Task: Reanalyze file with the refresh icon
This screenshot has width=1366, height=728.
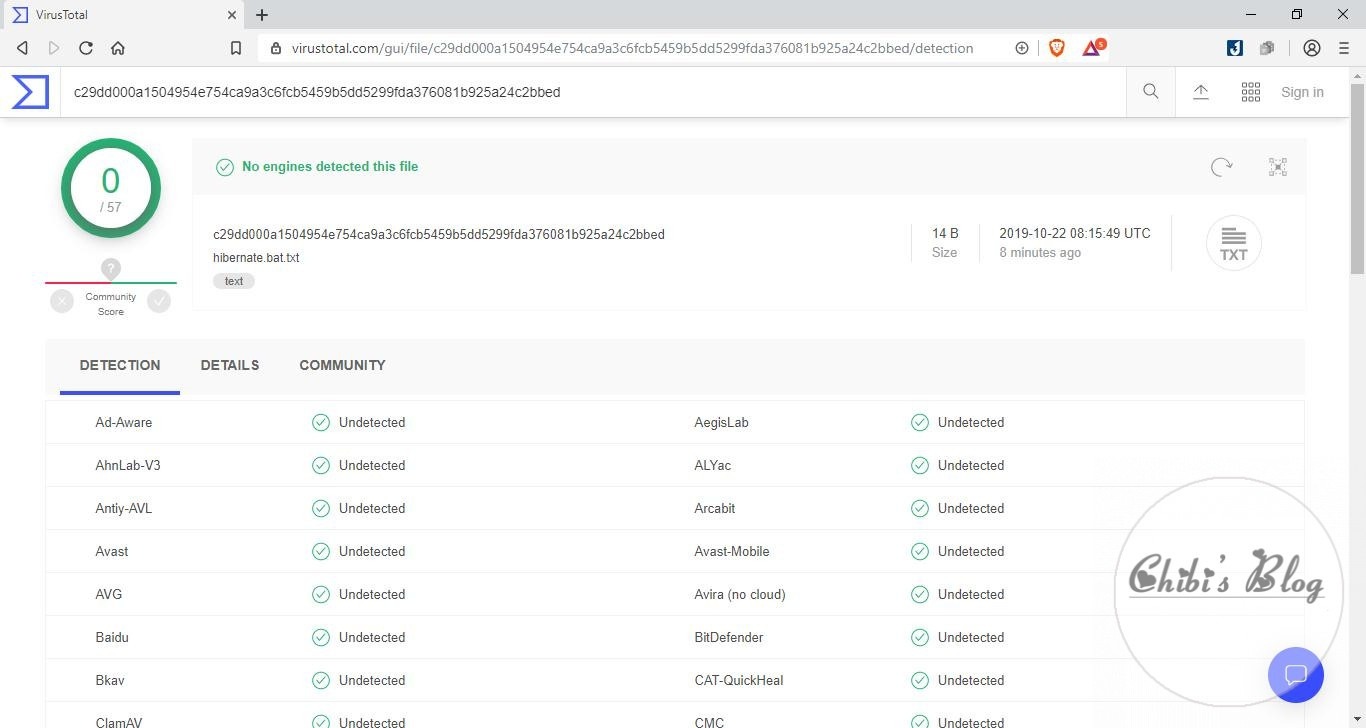Action: [1221, 167]
